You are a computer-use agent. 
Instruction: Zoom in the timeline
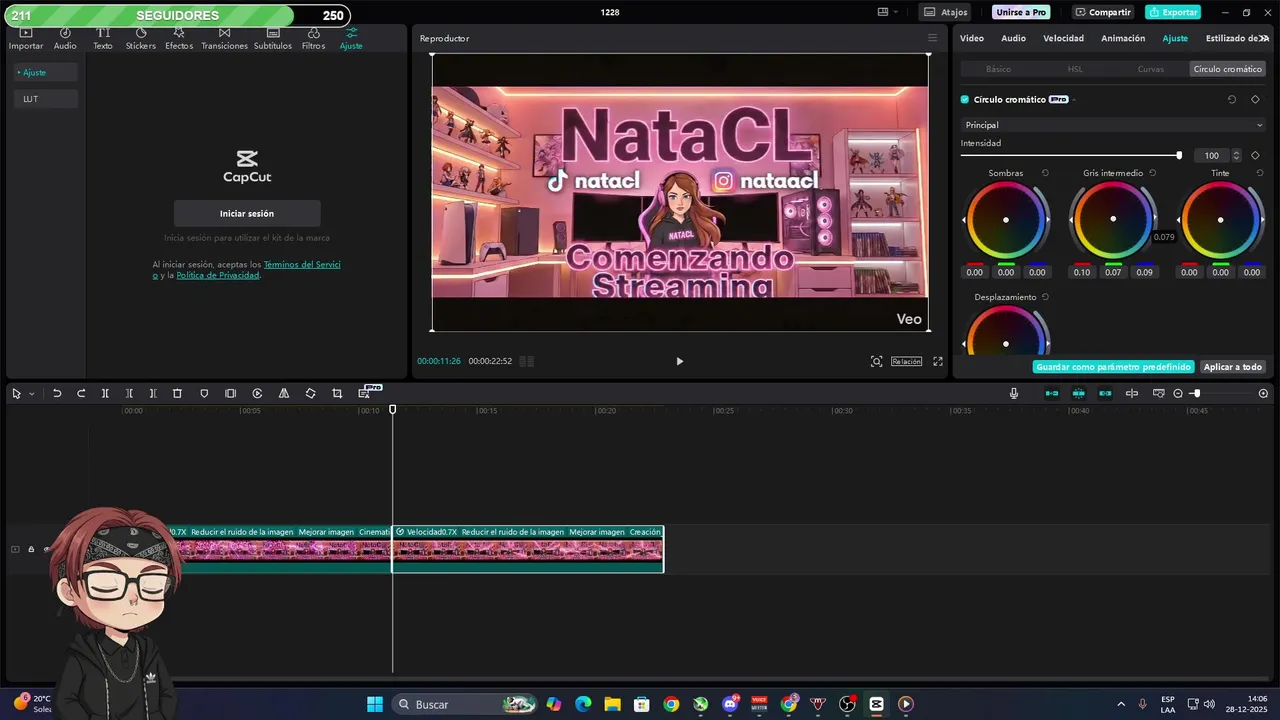(x=1263, y=394)
